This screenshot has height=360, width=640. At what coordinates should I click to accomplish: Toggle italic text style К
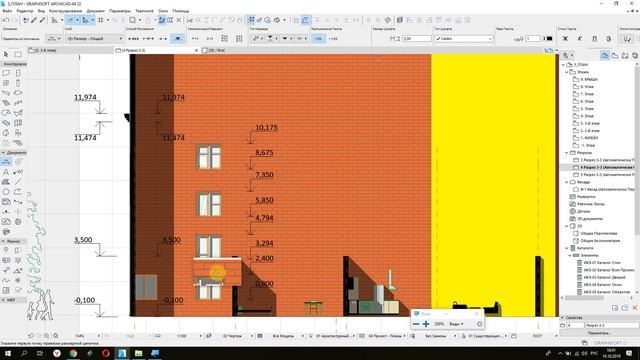click(580, 38)
